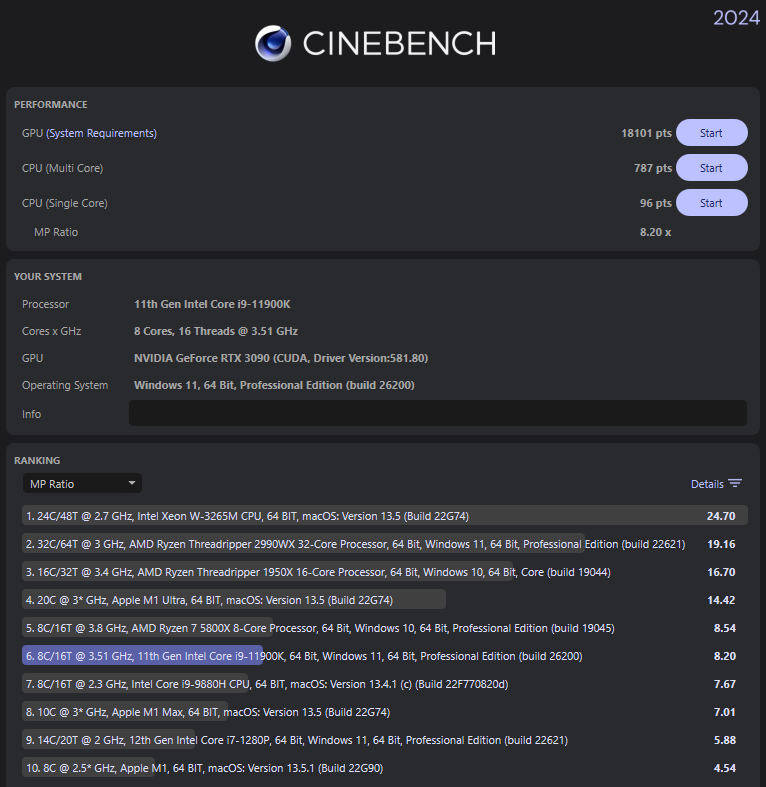This screenshot has width=766, height=787.
Task: Click the Windows 11 operating system value
Action: [274, 385]
